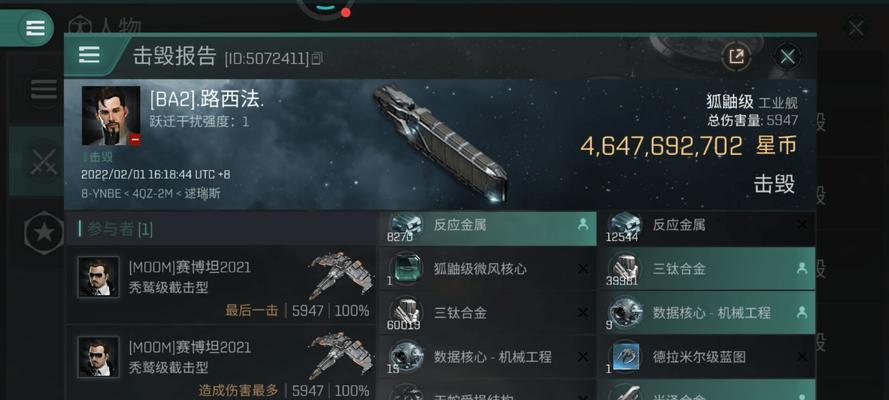Close the kill report window
This screenshot has height=400, width=889.
787,56
